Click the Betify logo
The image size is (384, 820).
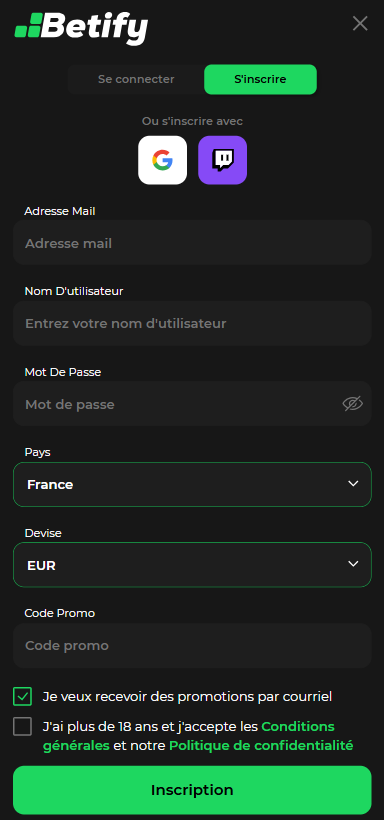[x=81, y=27]
